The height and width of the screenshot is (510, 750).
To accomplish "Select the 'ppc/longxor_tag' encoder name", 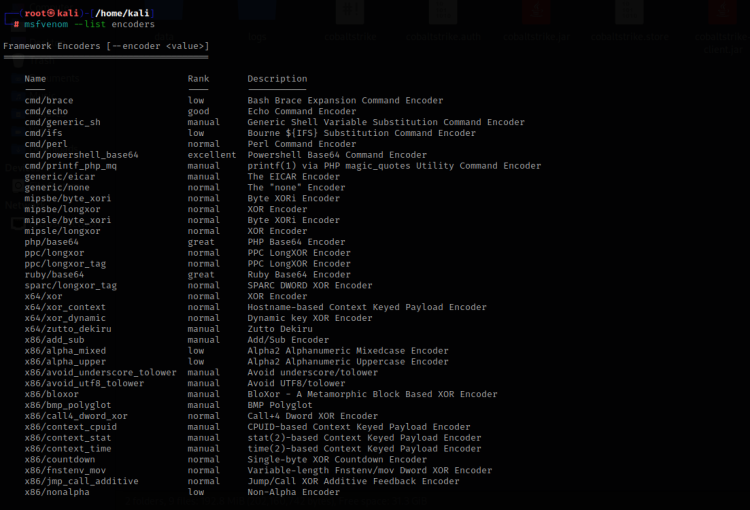I will click(x=66, y=264).
